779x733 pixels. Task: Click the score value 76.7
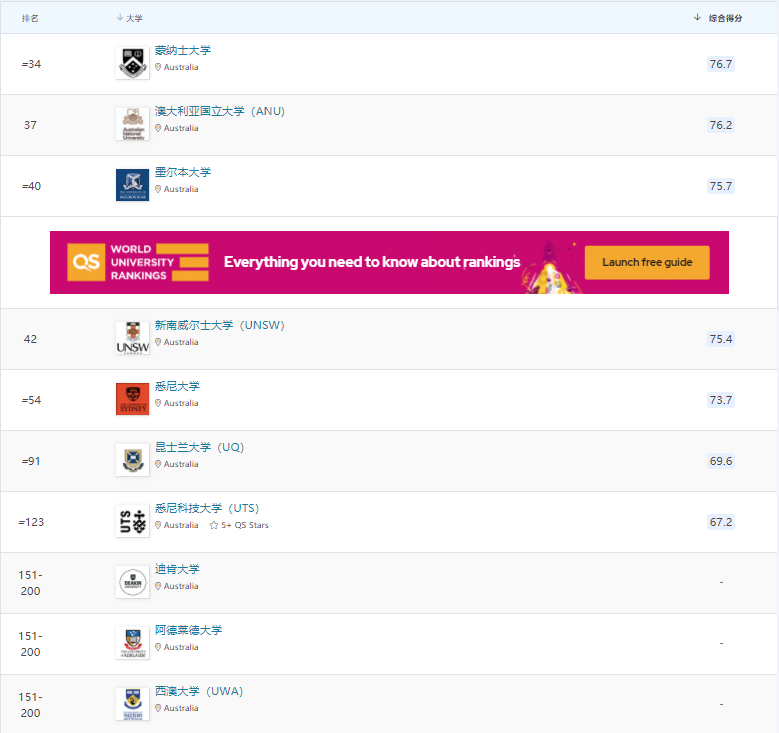click(x=720, y=64)
